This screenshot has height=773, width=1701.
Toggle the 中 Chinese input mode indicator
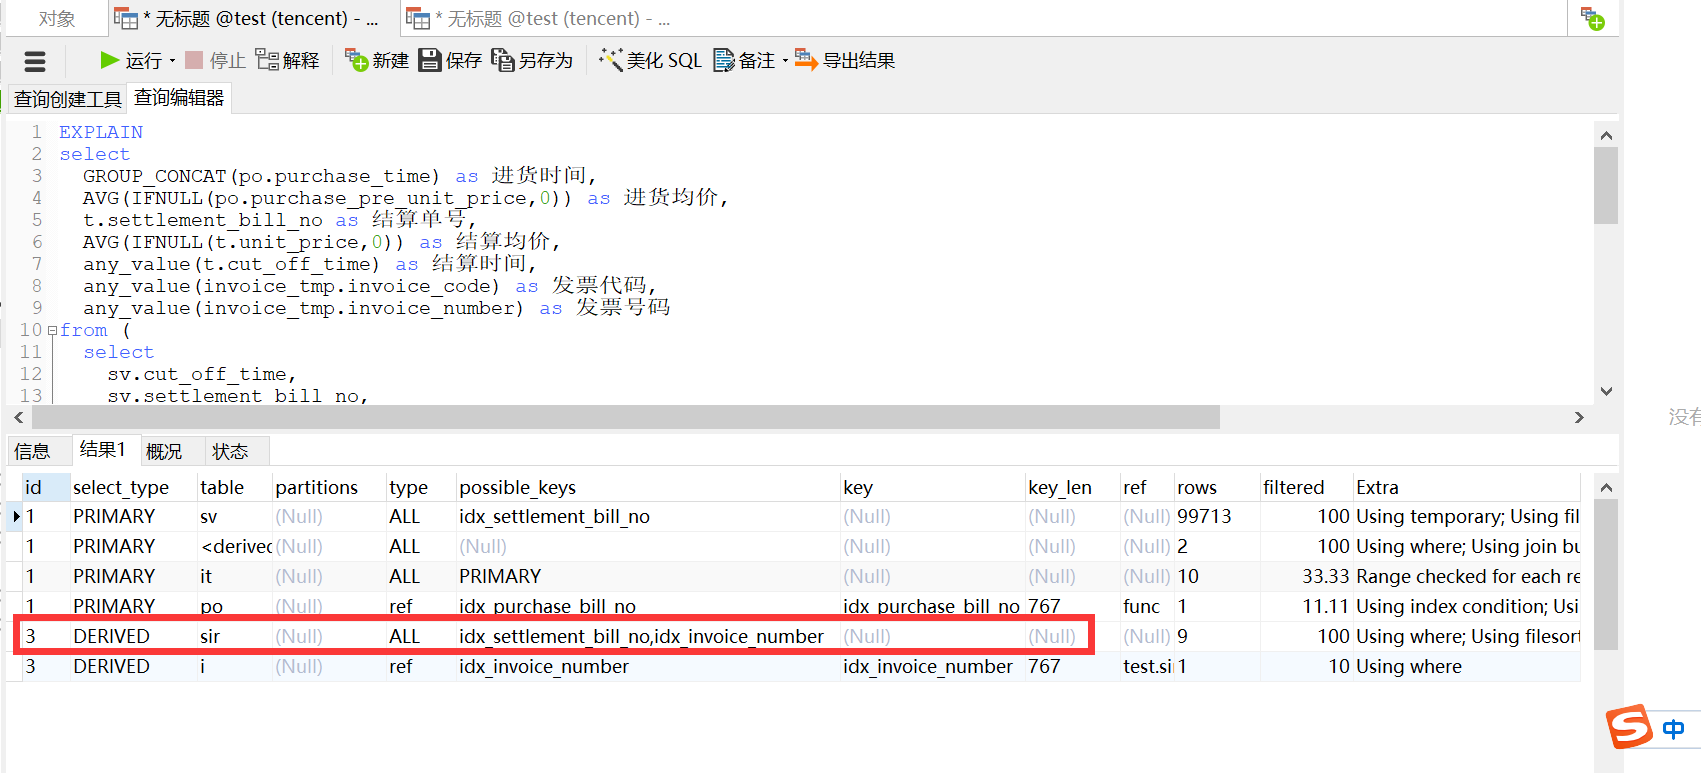click(1674, 729)
